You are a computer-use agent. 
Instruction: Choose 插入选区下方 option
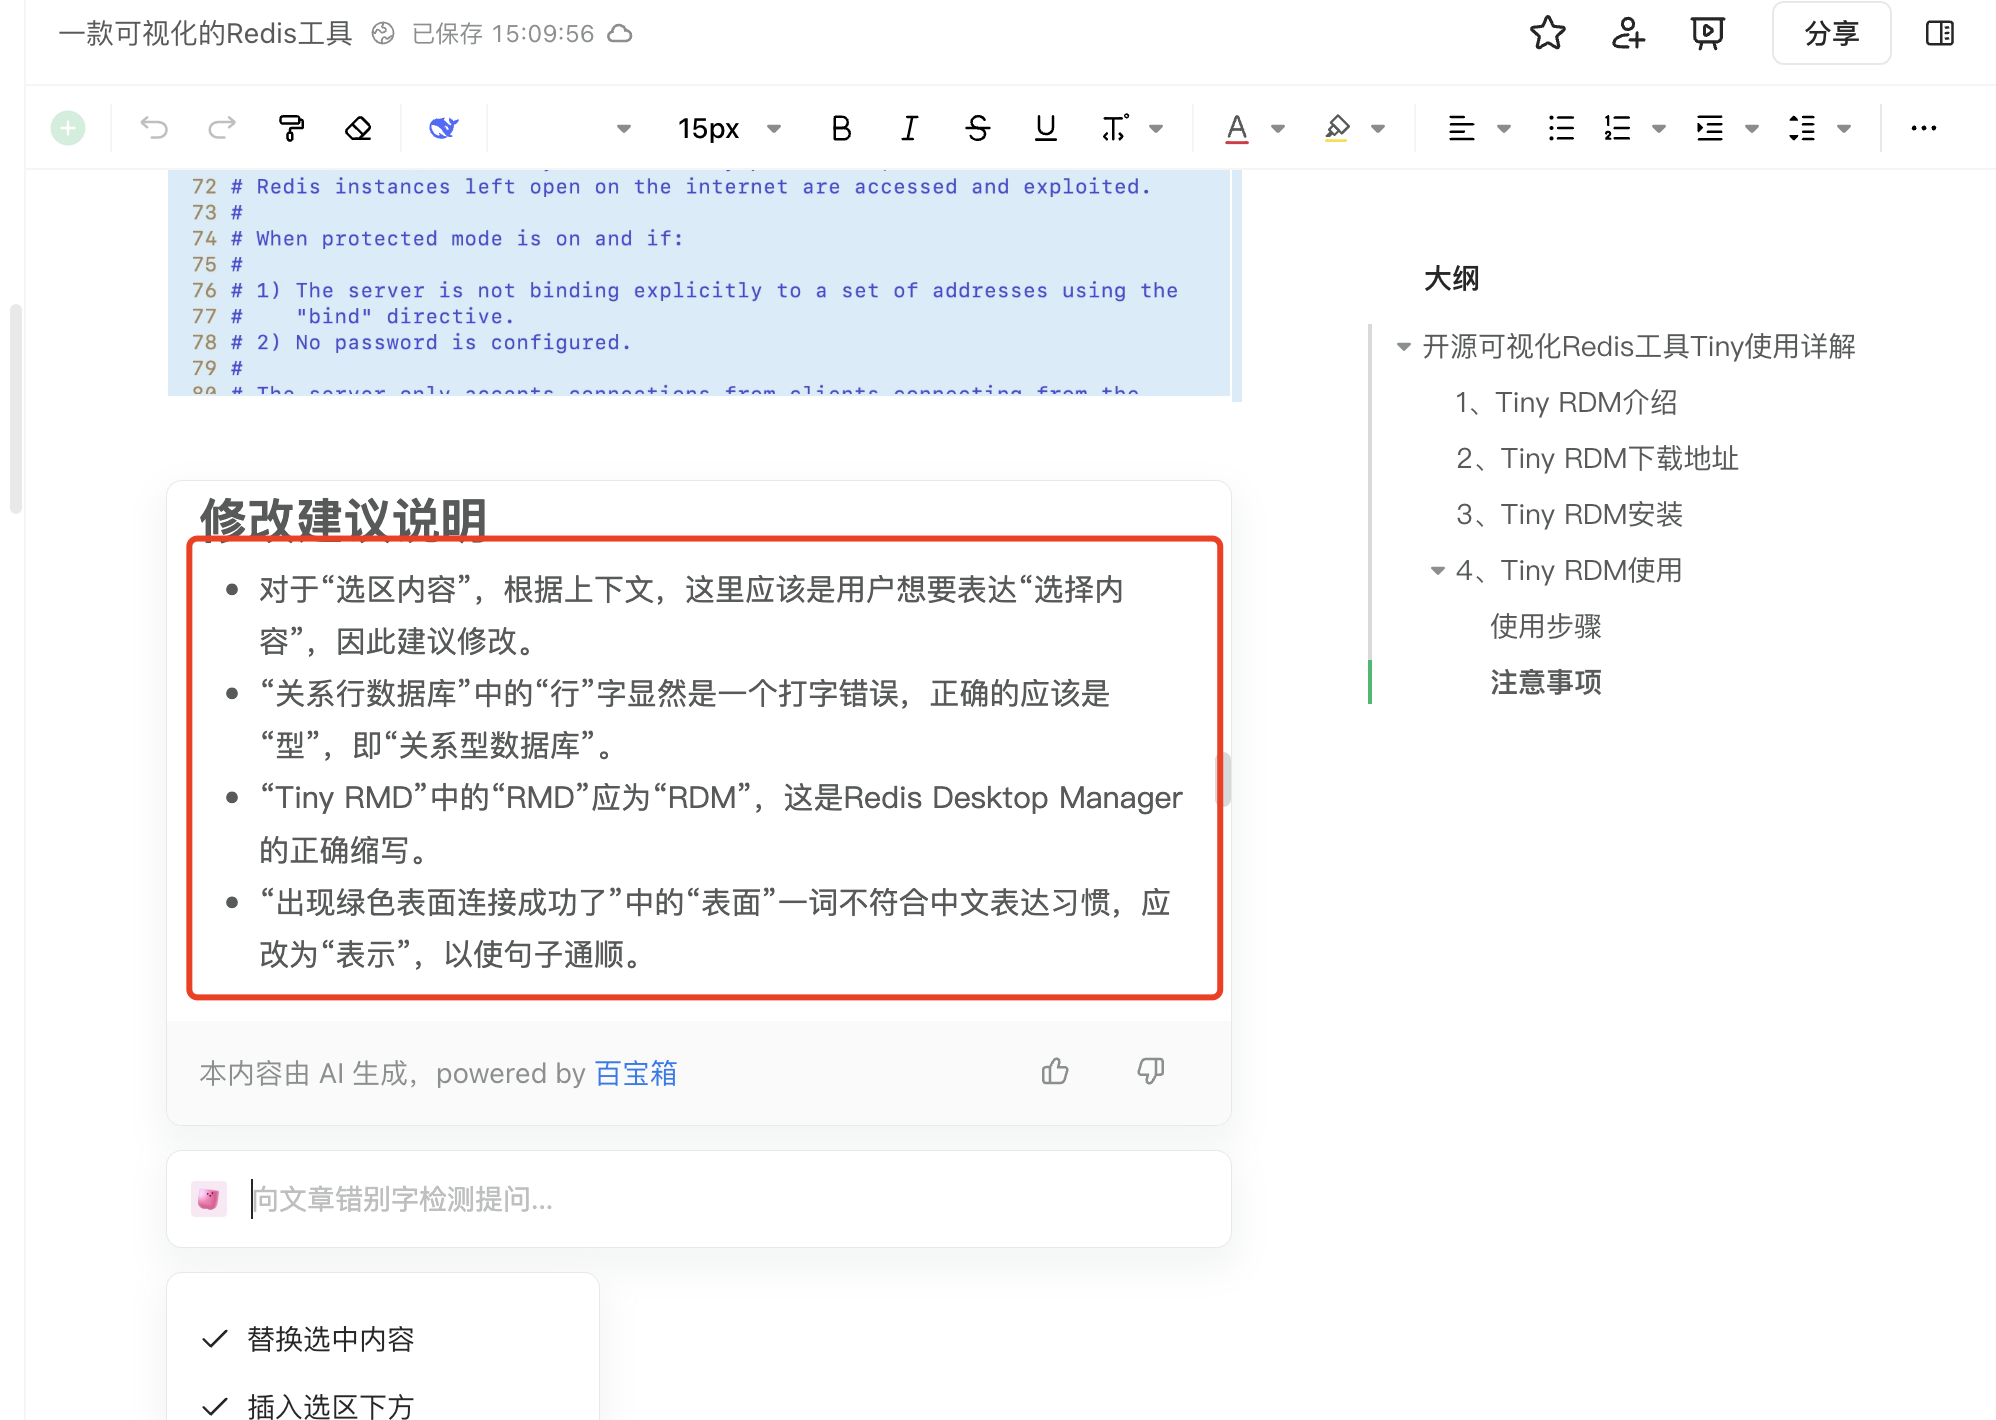330,1406
